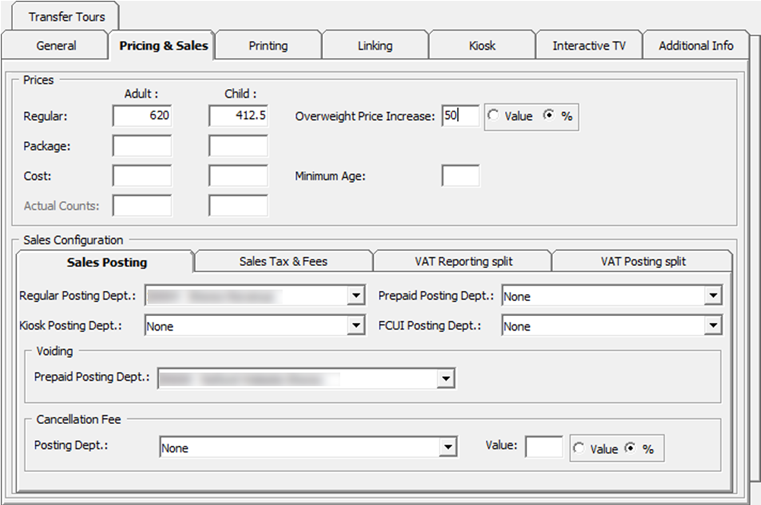Open the Sales Tax & Fees sub-tab

click(x=283, y=262)
